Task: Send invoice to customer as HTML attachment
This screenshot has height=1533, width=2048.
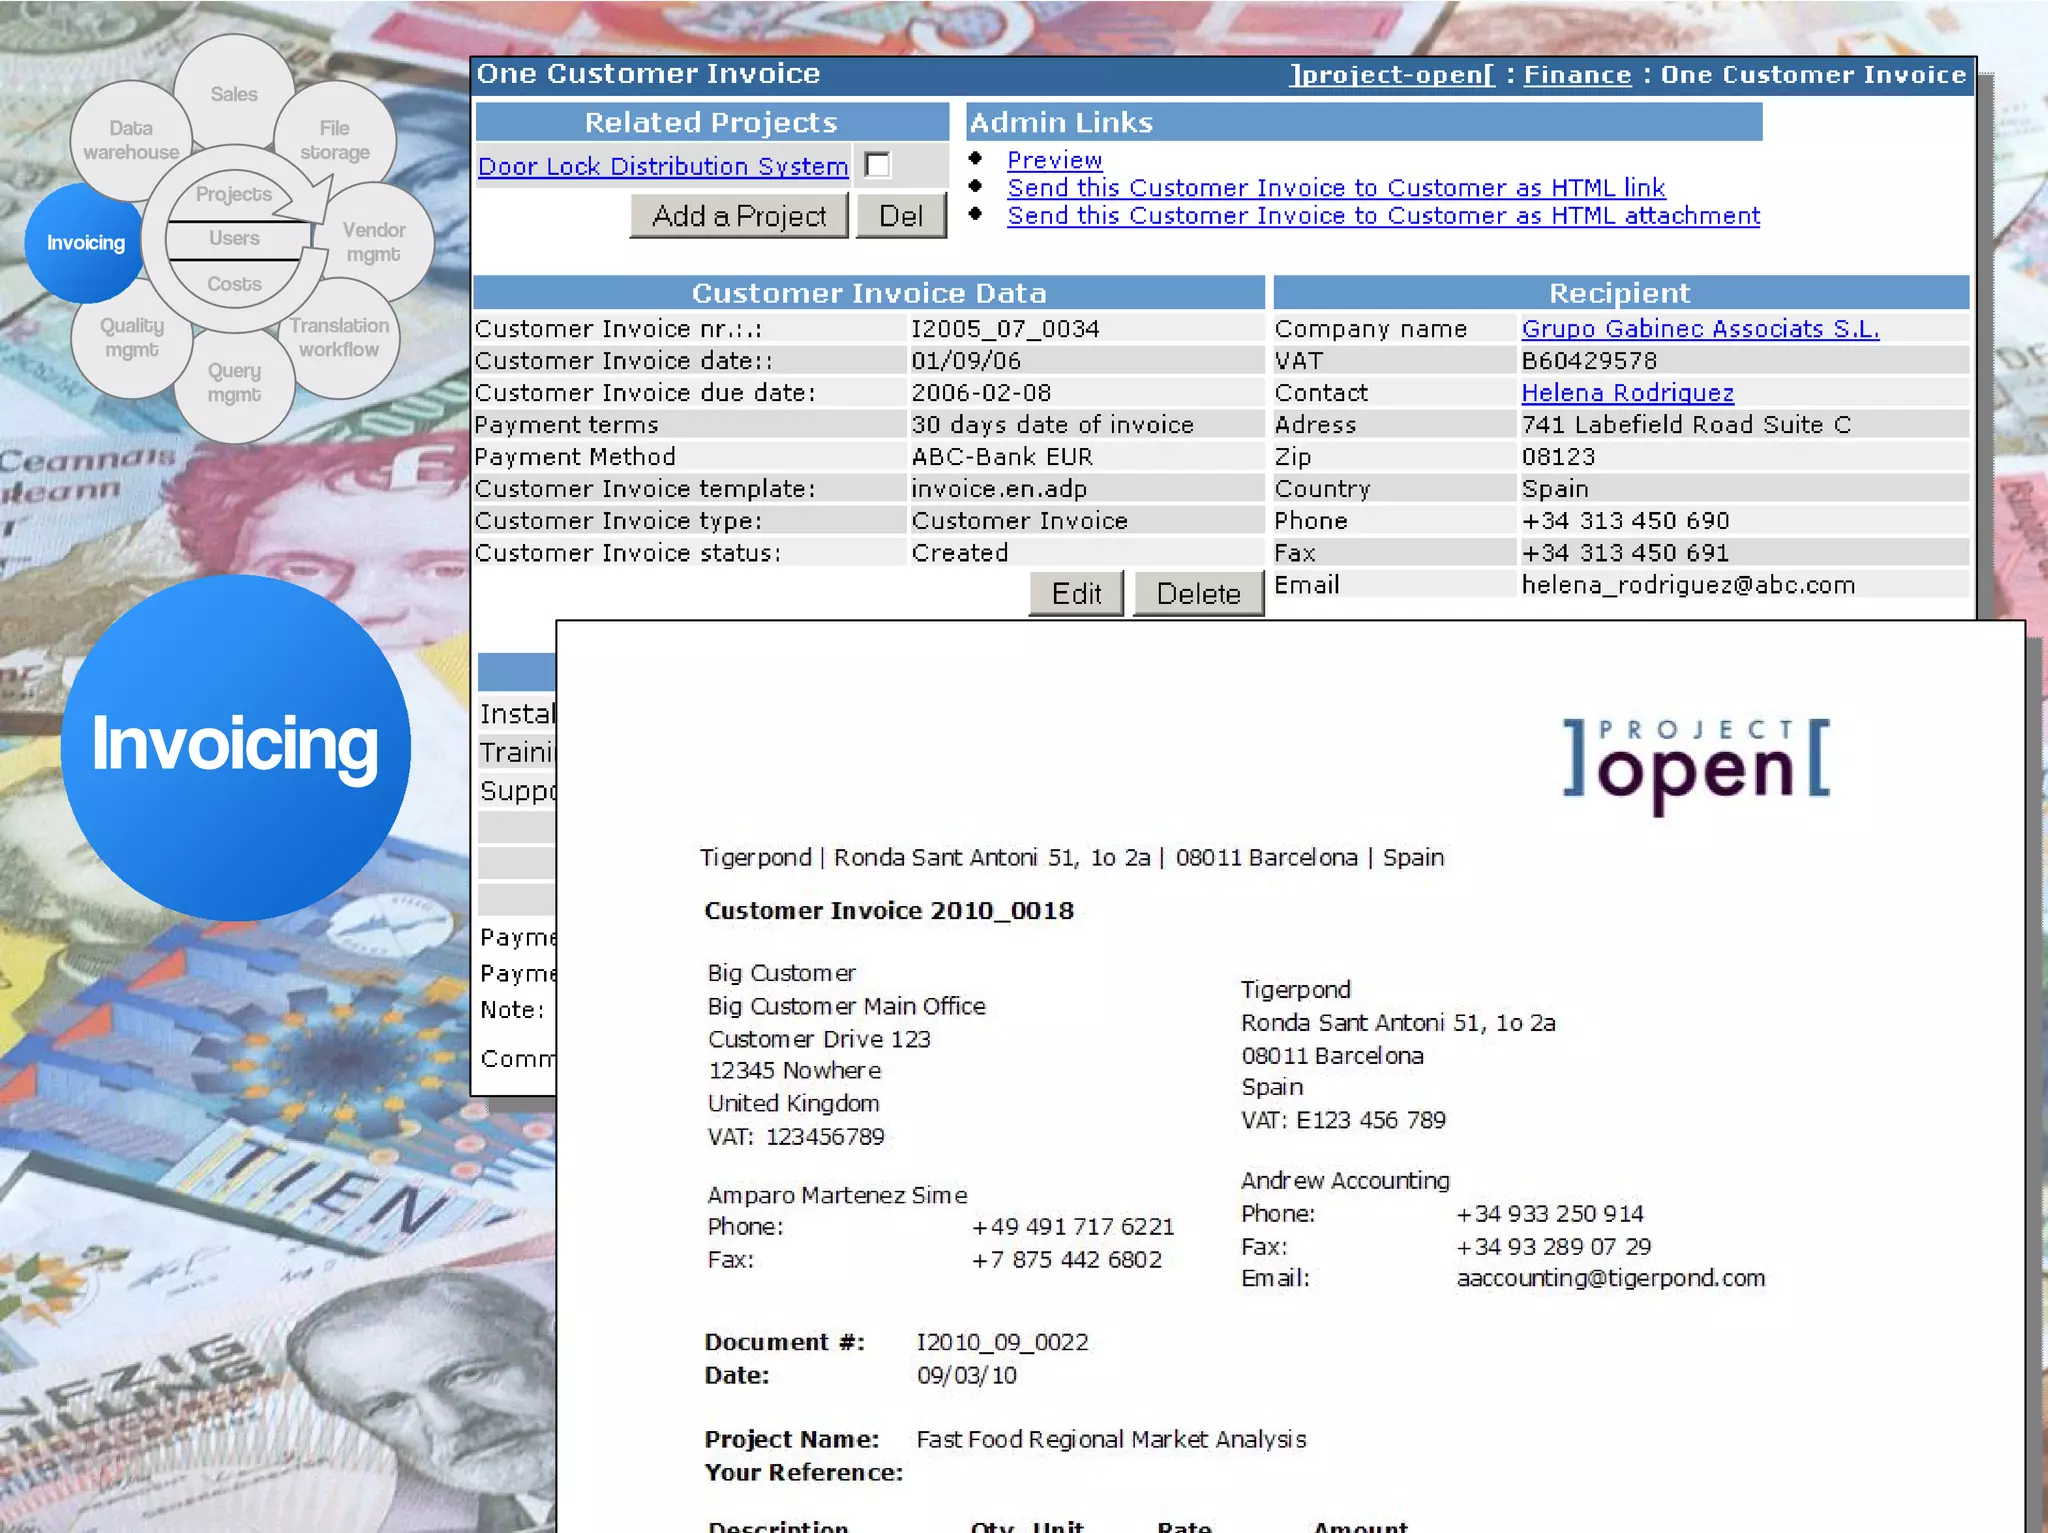Action: 1383,216
